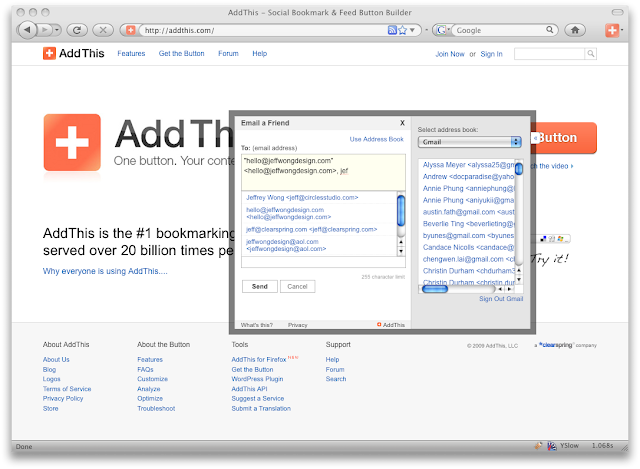Image resolution: width=640 pixels, height=469 pixels.
Task: Click the AddThis favicon in the address bar
Action: tap(130, 30)
